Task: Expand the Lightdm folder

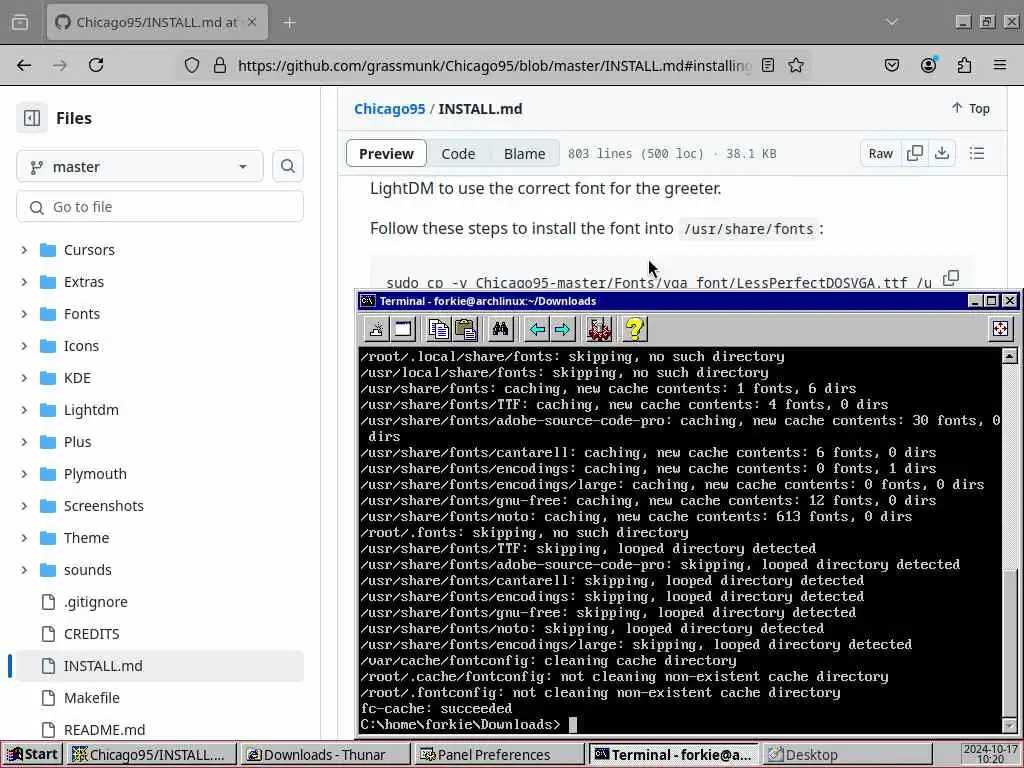Action: click(x=24, y=410)
